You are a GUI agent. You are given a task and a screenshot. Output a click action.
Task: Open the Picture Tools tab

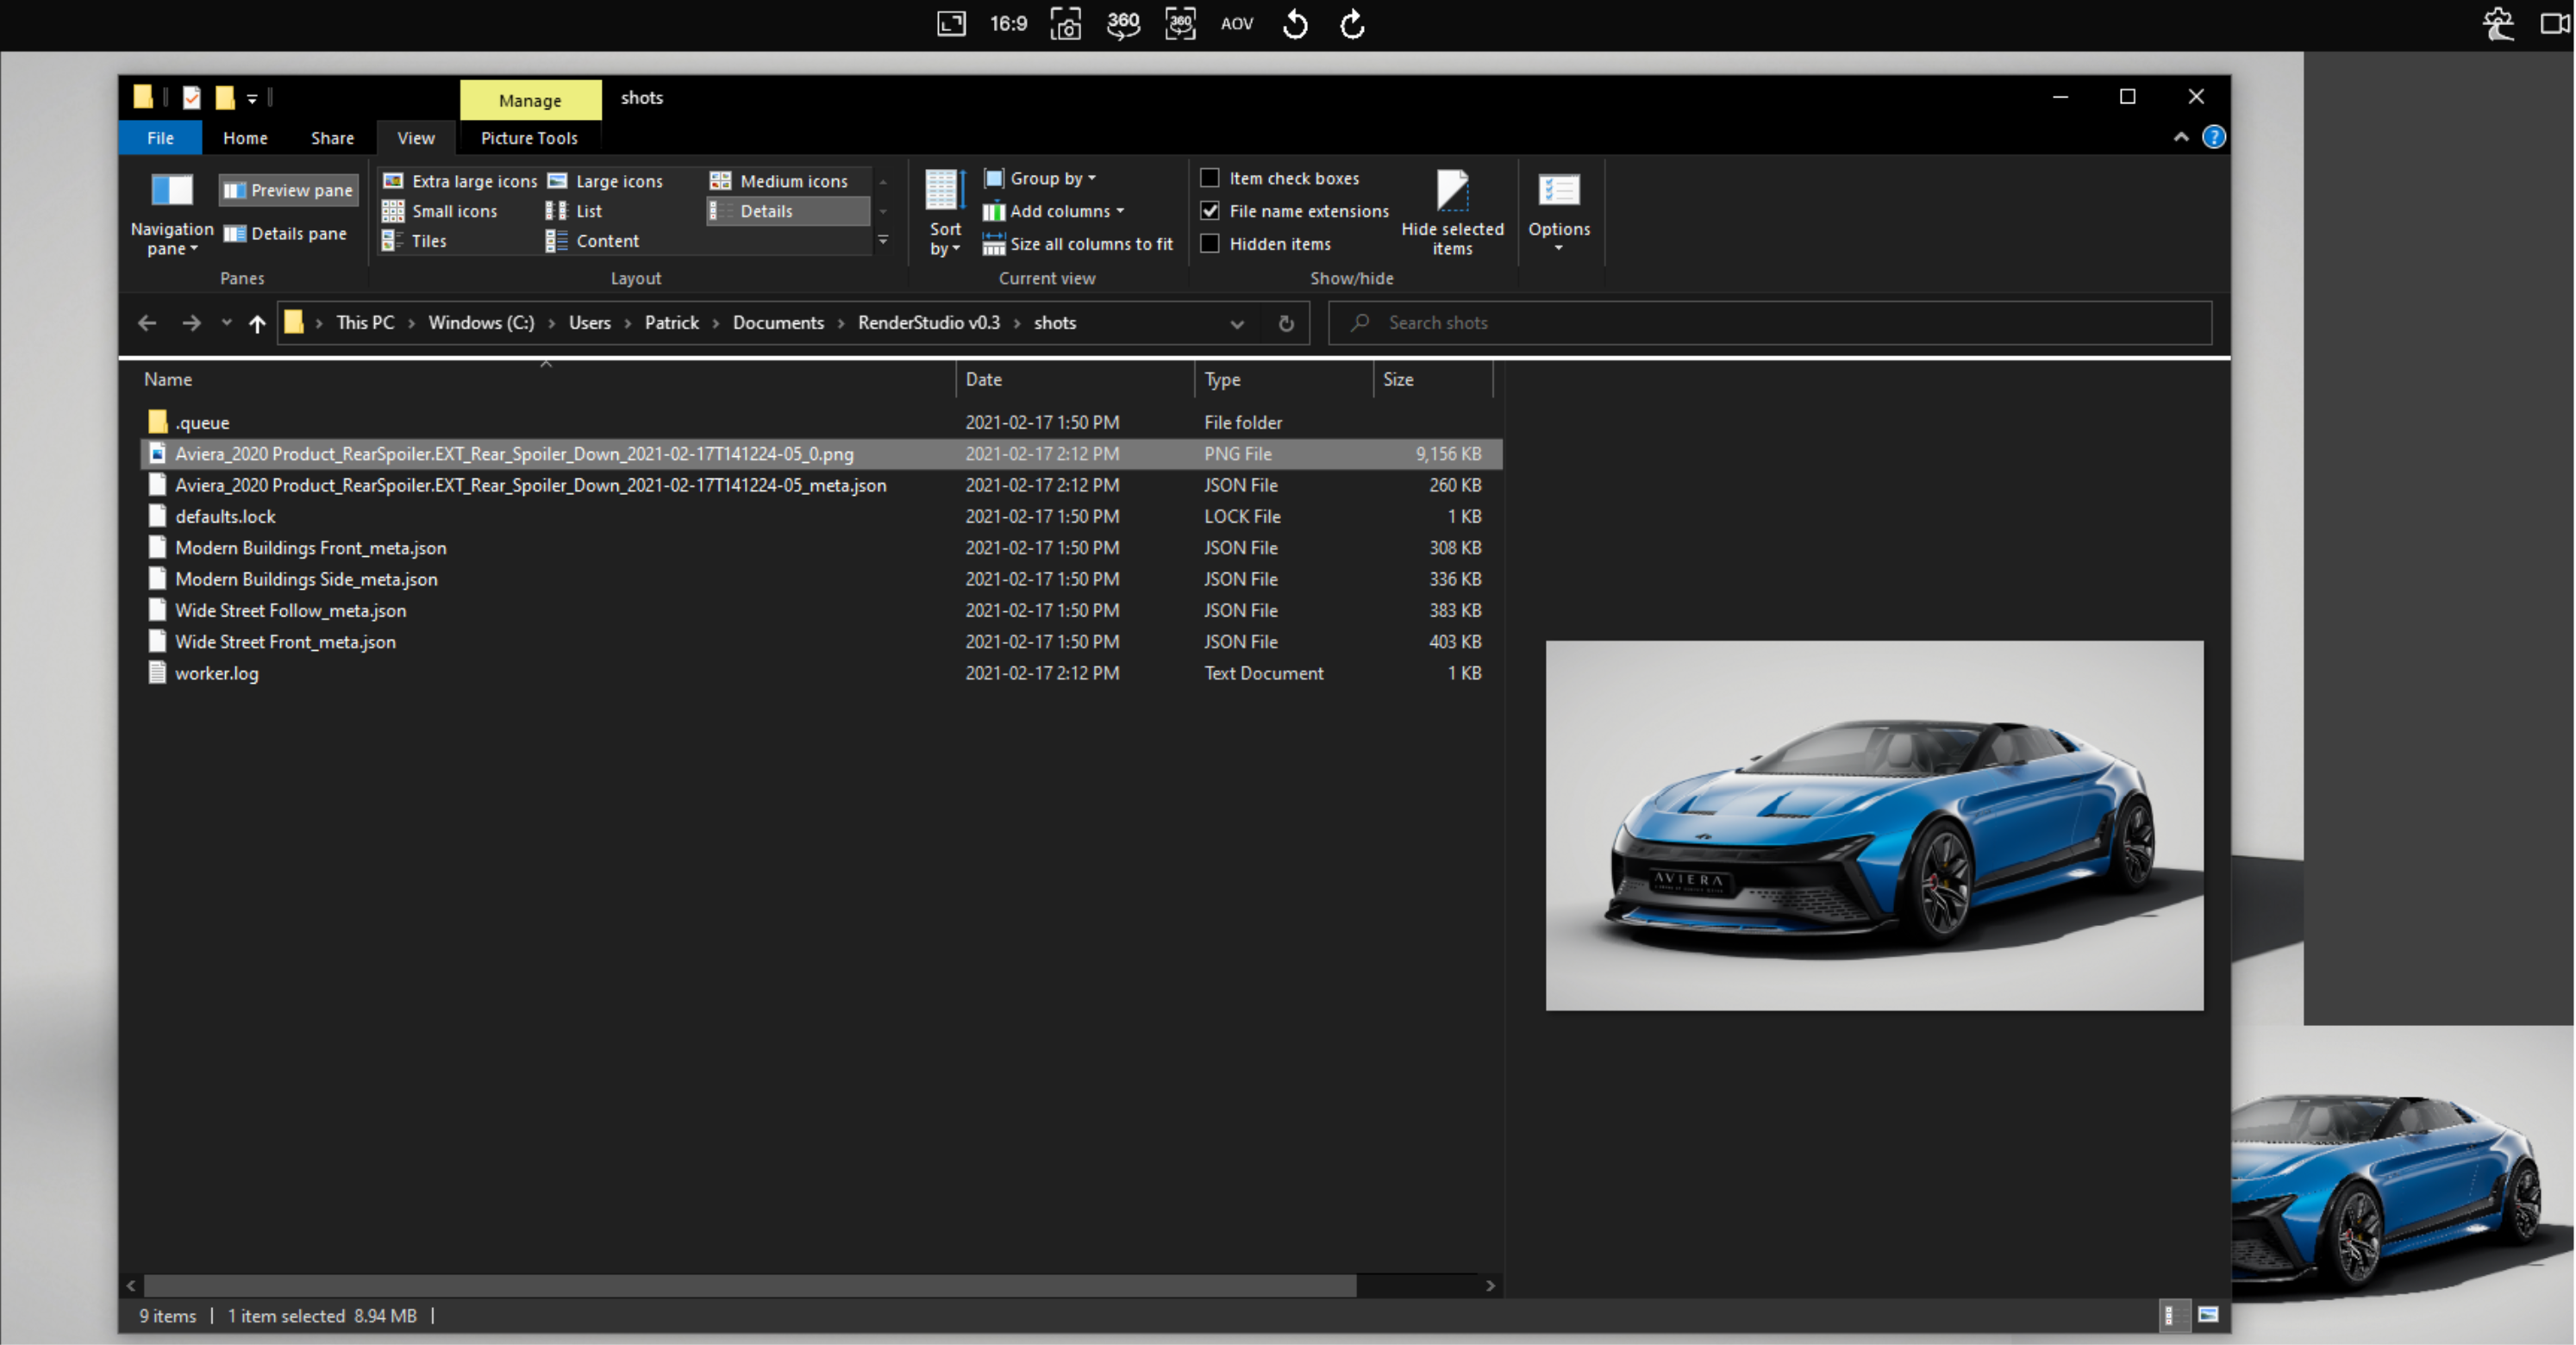(x=529, y=138)
